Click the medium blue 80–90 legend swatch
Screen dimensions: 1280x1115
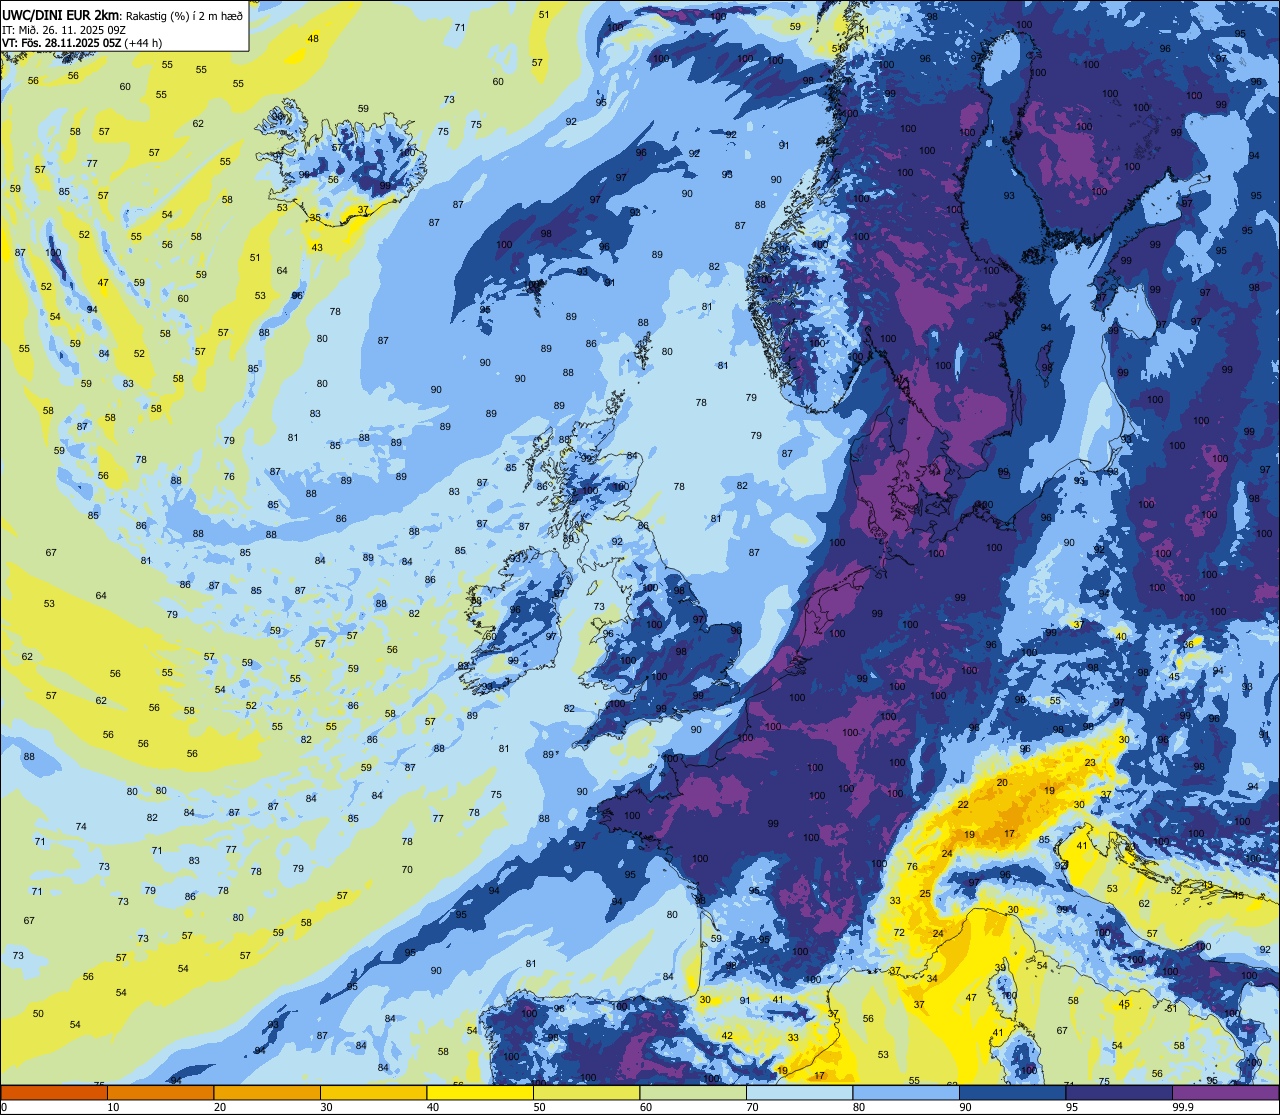[906, 1092]
